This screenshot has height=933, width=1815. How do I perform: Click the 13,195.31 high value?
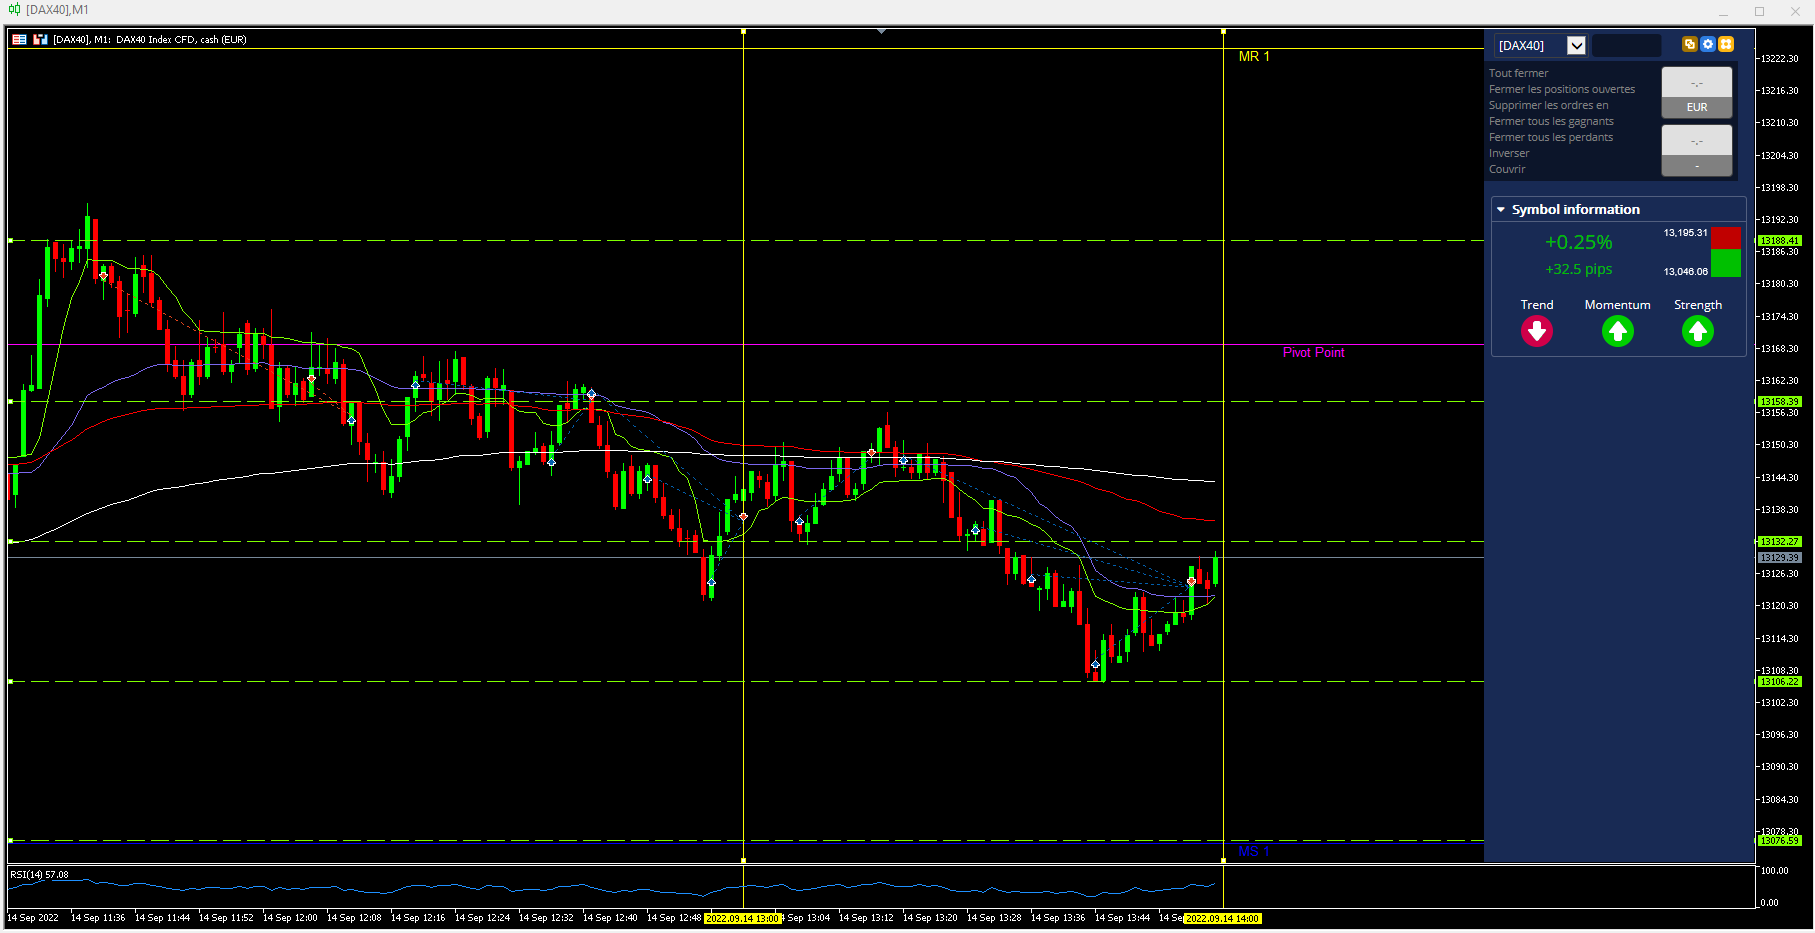click(x=1685, y=233)
